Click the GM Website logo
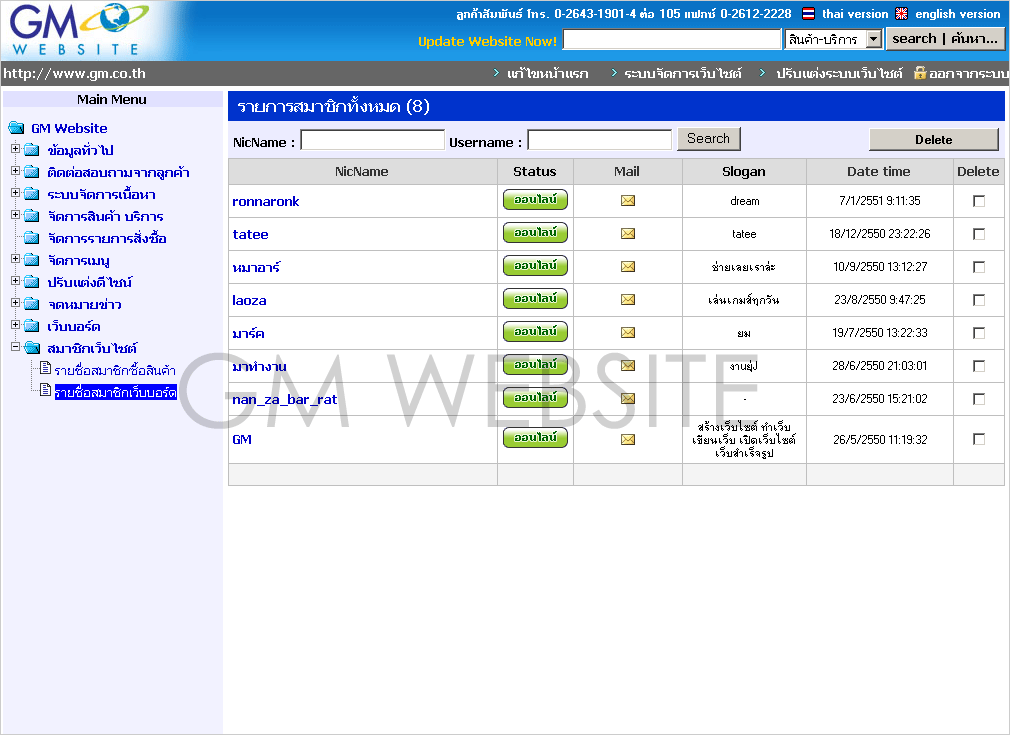This screenshot has height=735, width=1010. coord(79,30)
